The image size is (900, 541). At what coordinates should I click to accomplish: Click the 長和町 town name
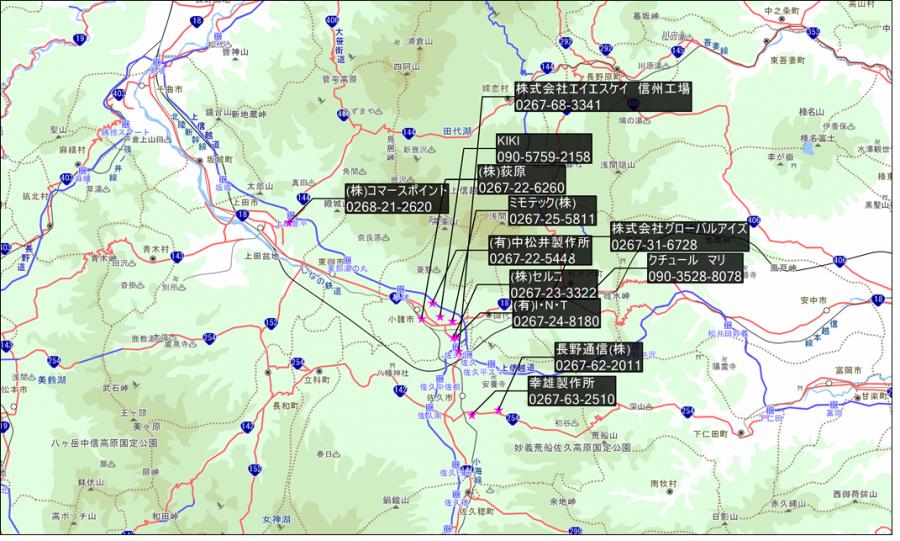point(285,406)
